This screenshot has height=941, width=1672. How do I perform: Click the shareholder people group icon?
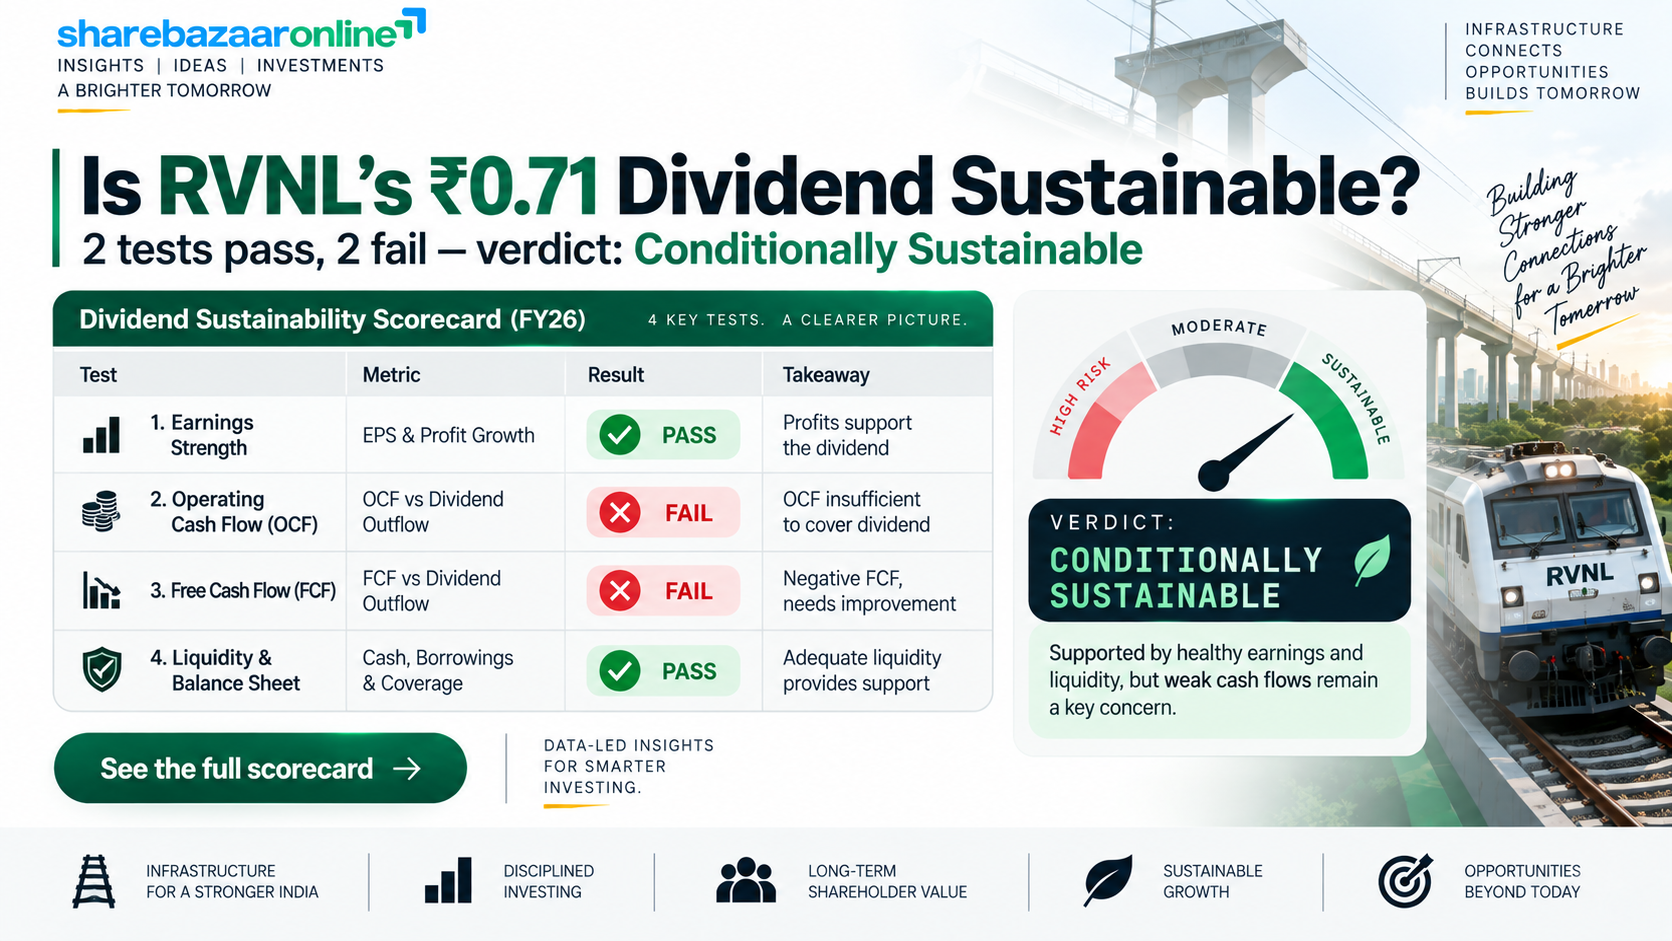coord(746,881)
